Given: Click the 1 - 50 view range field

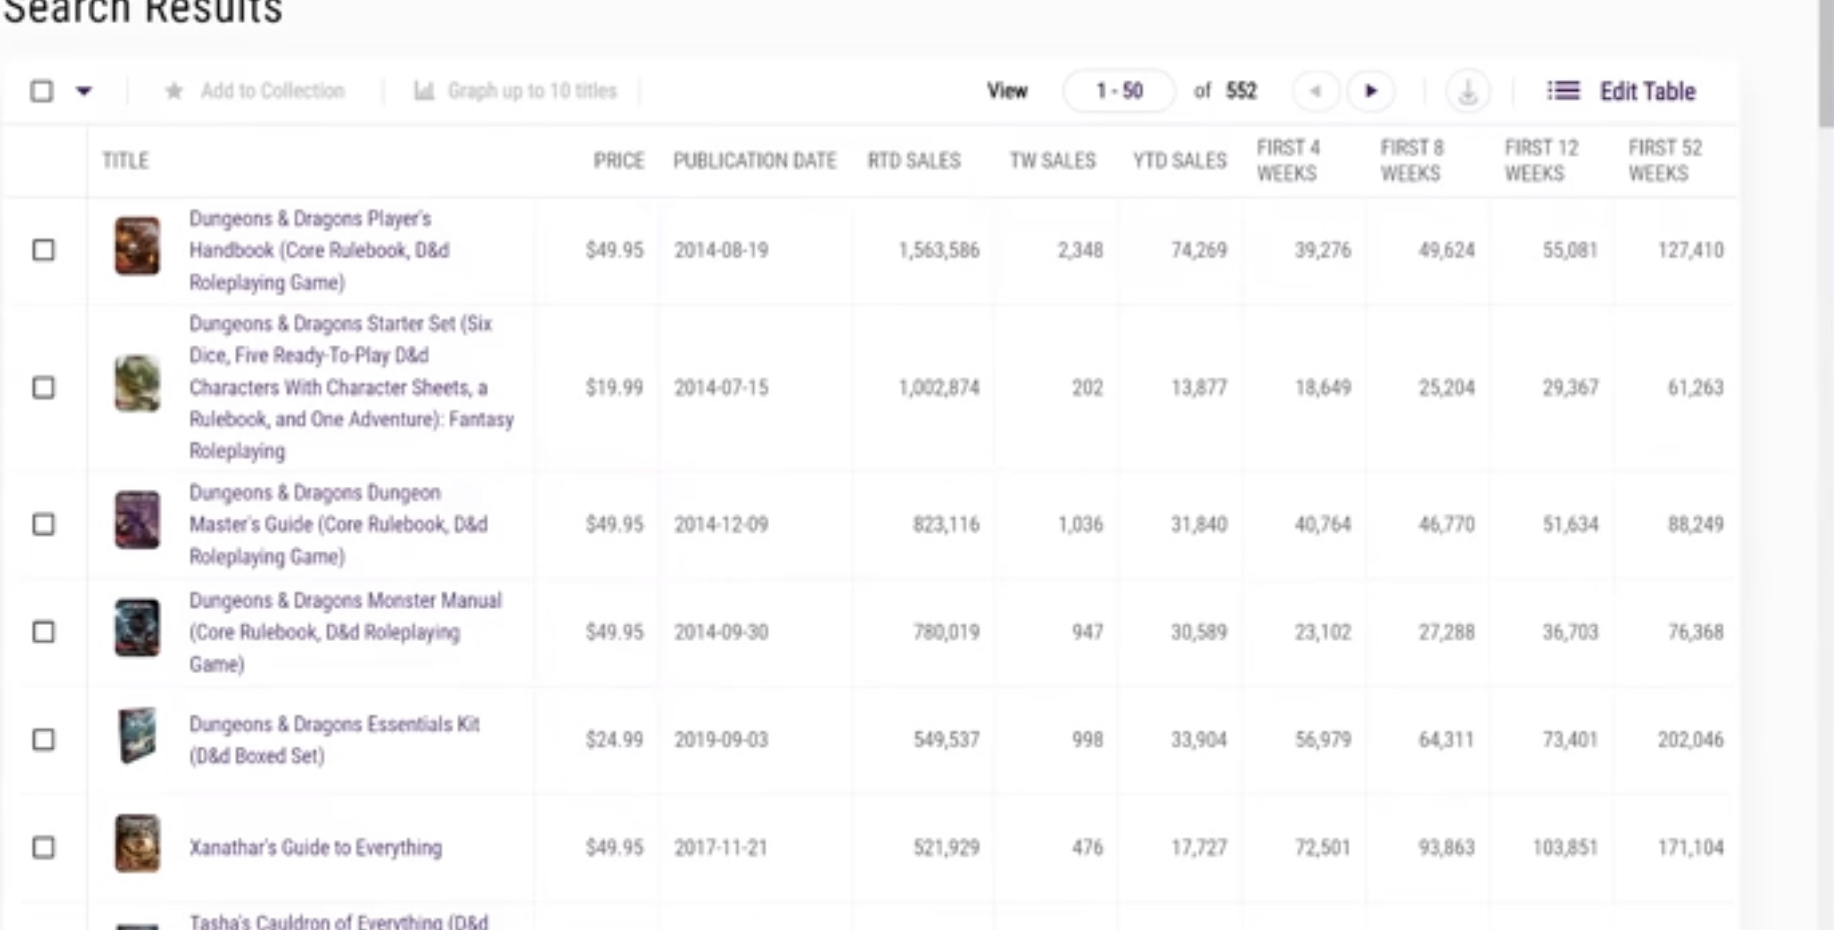Looking at the screenshot, I should [x=1119, y=91].
